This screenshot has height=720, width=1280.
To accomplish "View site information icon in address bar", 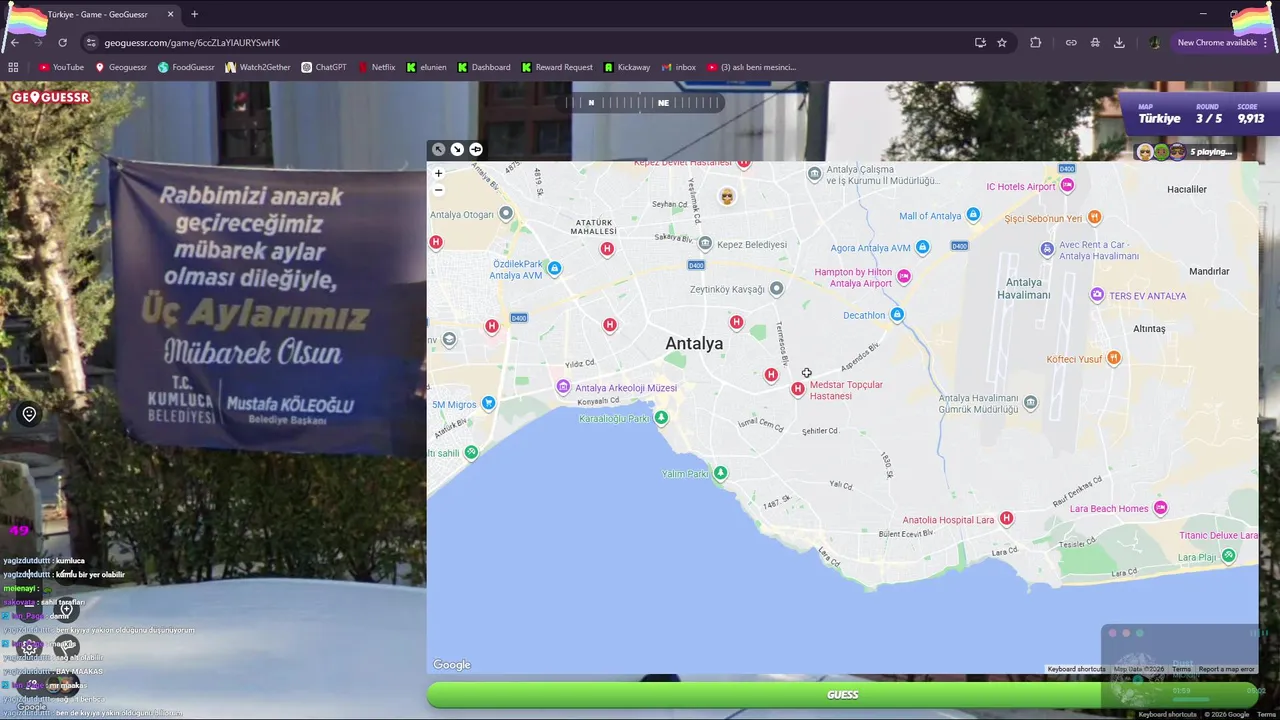I will click(x=91, y=42).
